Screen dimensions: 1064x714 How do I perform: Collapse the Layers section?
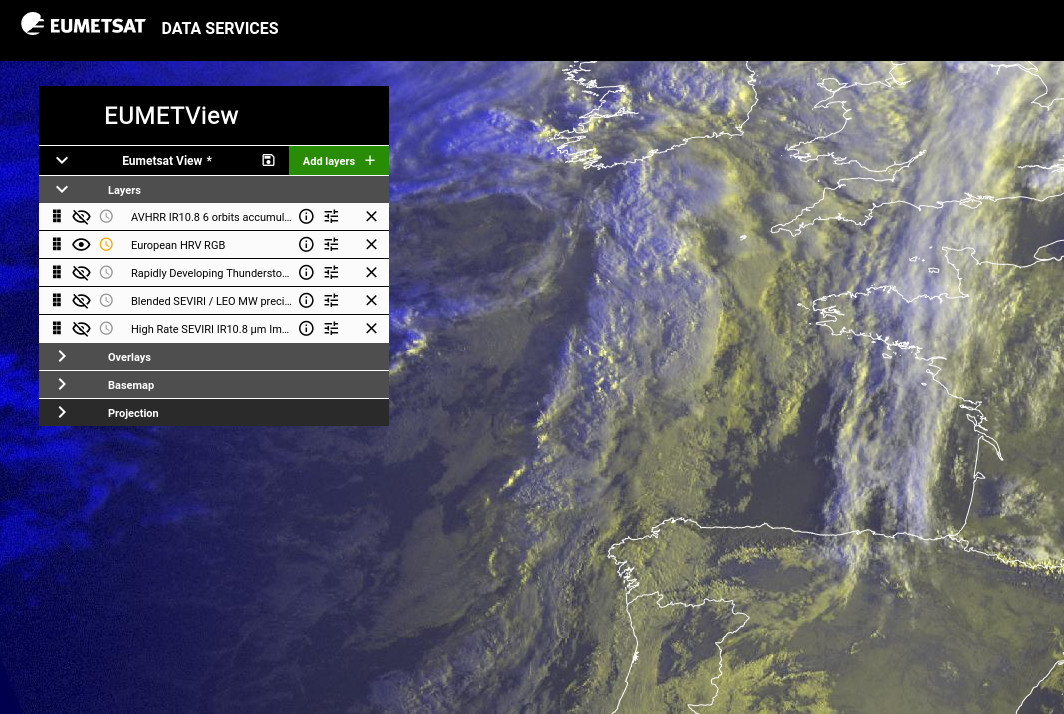pyautogui.click(x=62, y=189)
